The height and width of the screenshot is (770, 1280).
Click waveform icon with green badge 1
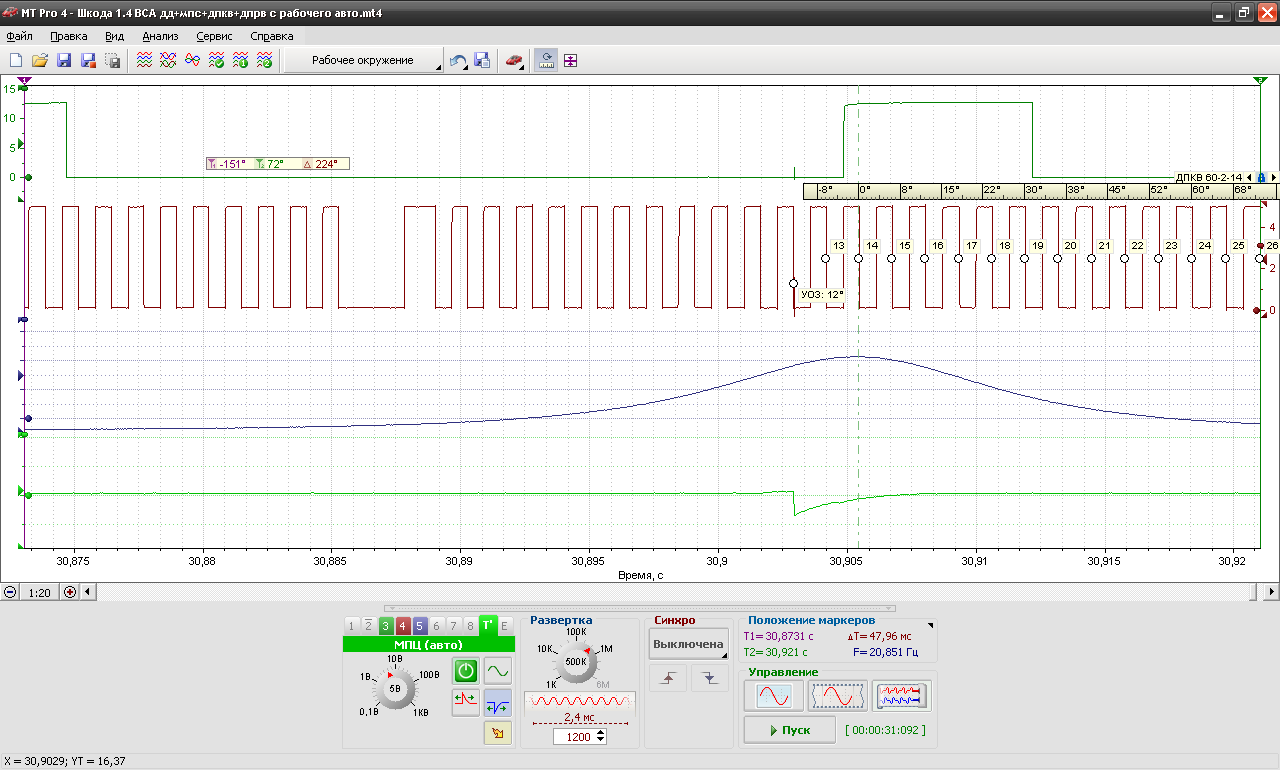click(x=241, y=61)
